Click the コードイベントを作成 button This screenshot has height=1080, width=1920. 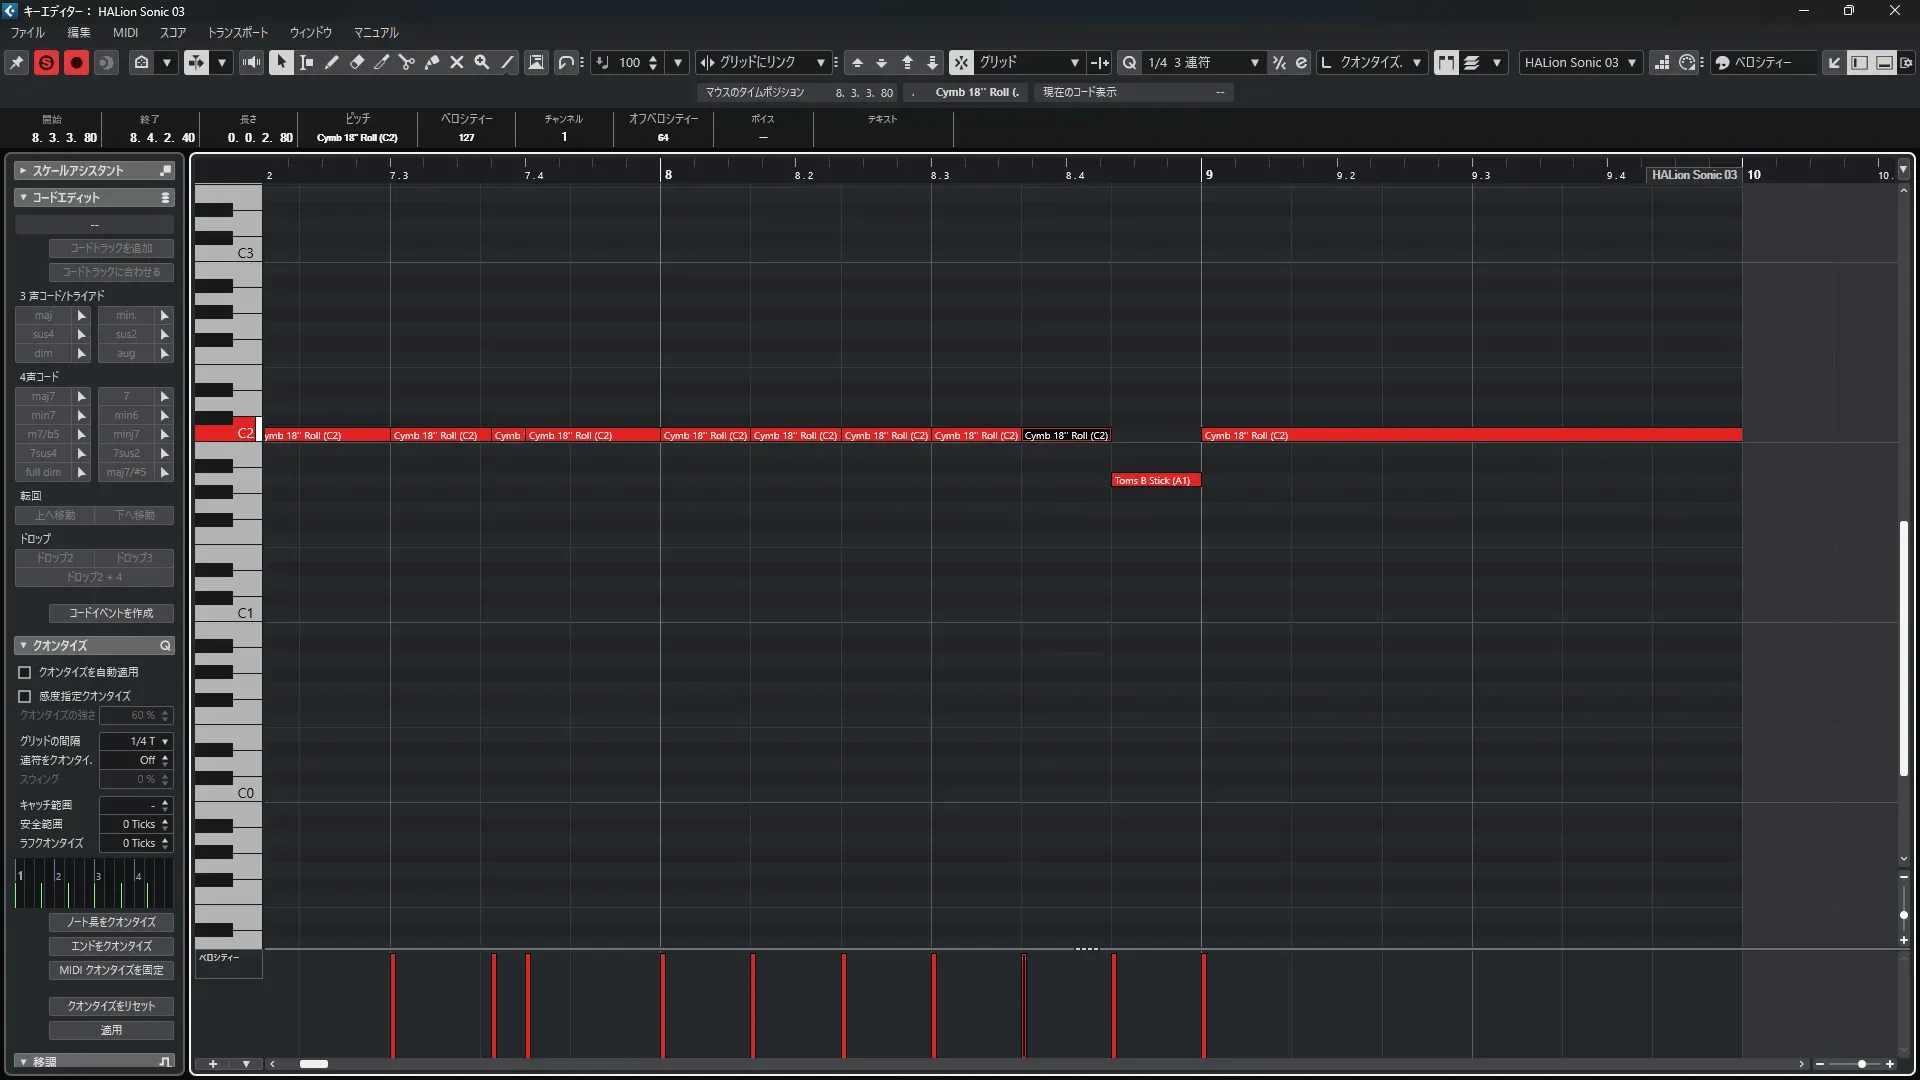(x=111, y=613)
